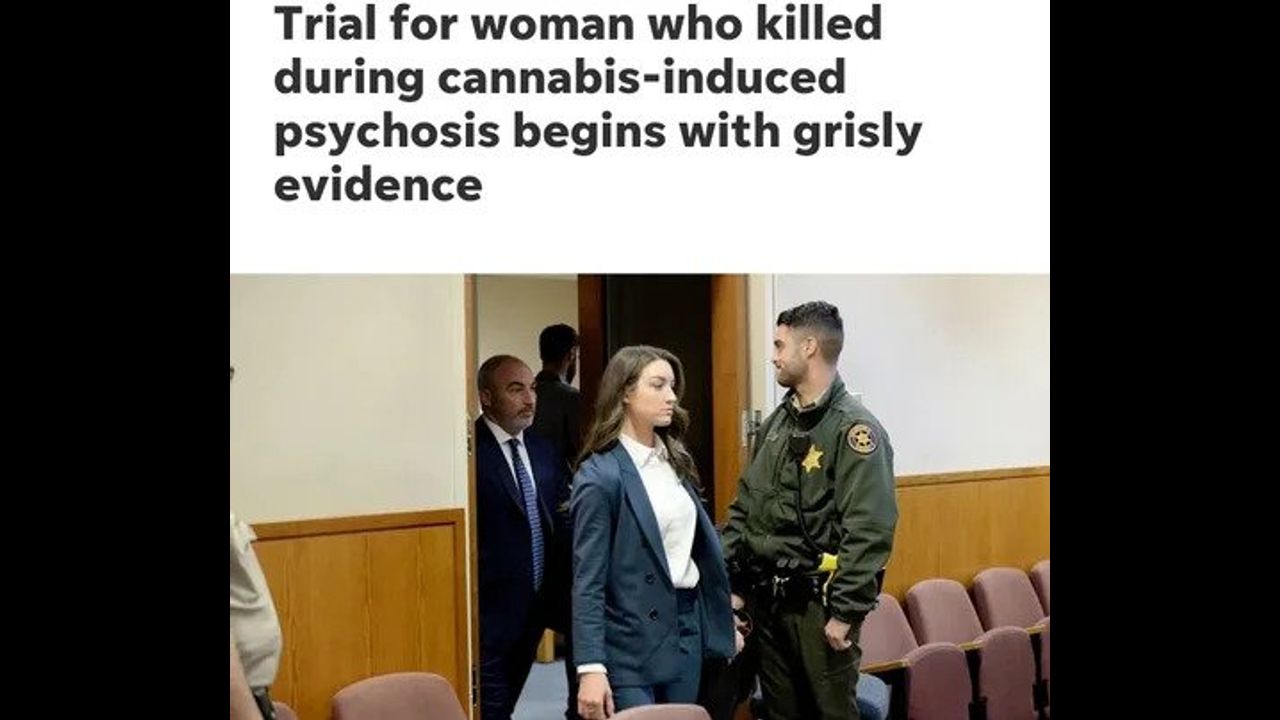
Task: Click the gold star badge on officer's chest
Action: 812,459
